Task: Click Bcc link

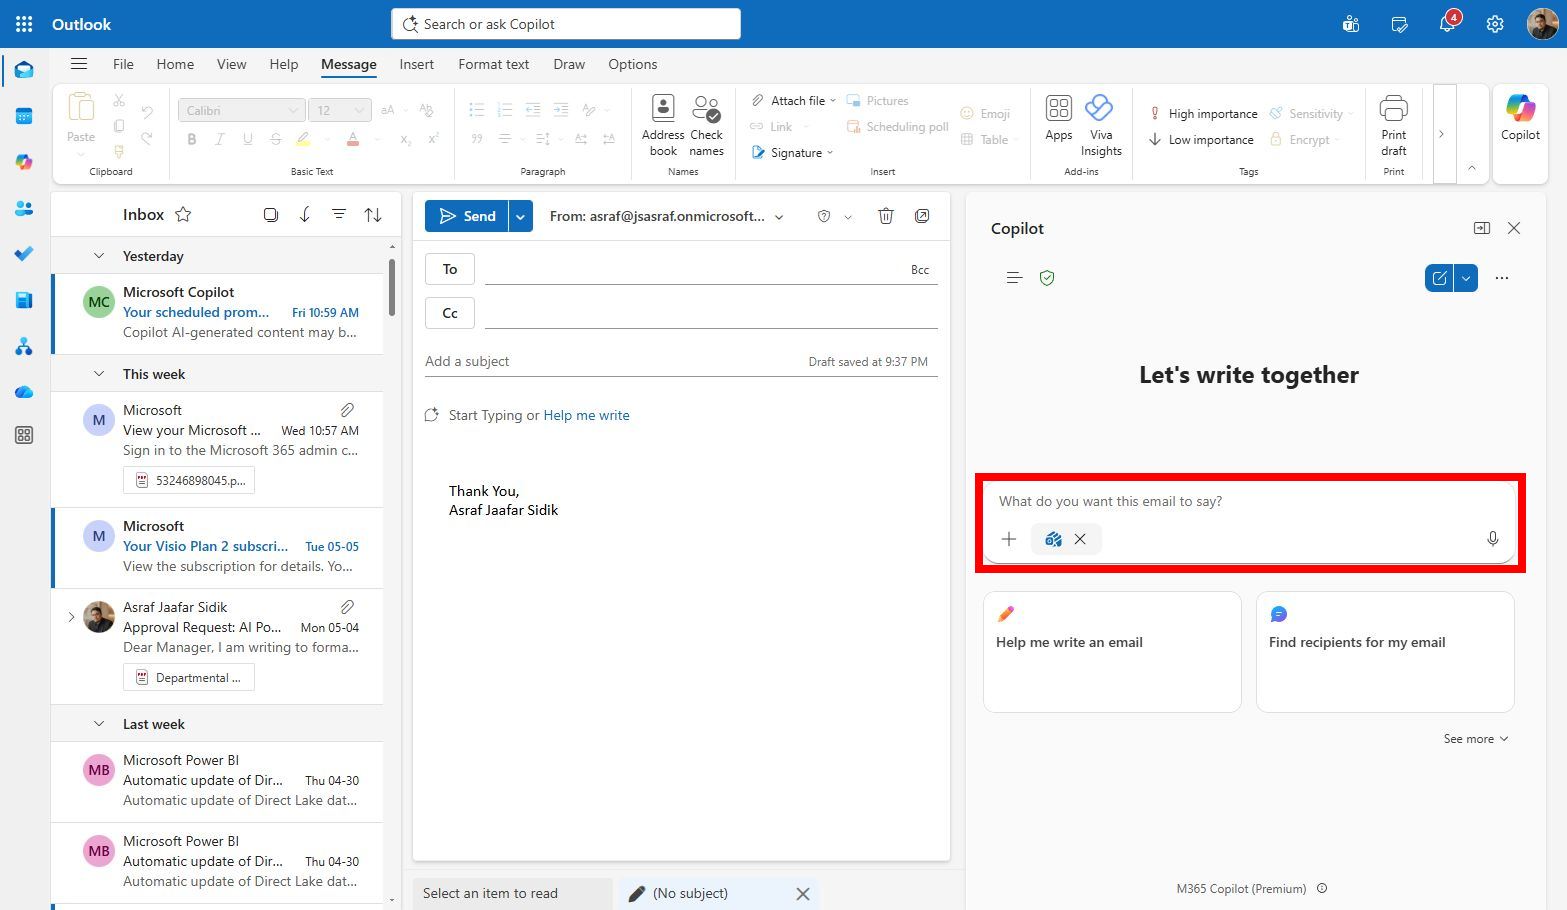Action: tap(920, 270)
